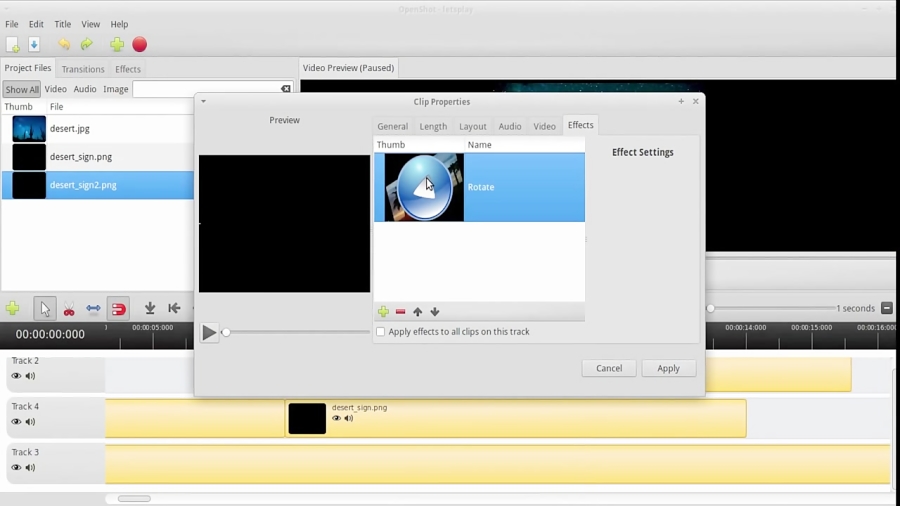Switch to the Transitions tab
This screenshot has height=506, width=900.
[83, 69]
